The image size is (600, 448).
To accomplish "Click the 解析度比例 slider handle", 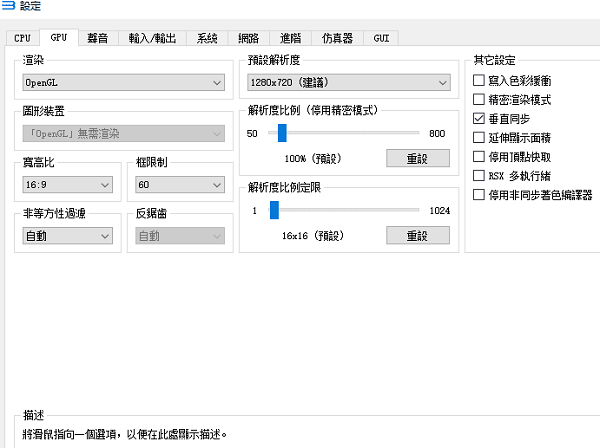I will (x=282, y=133).
